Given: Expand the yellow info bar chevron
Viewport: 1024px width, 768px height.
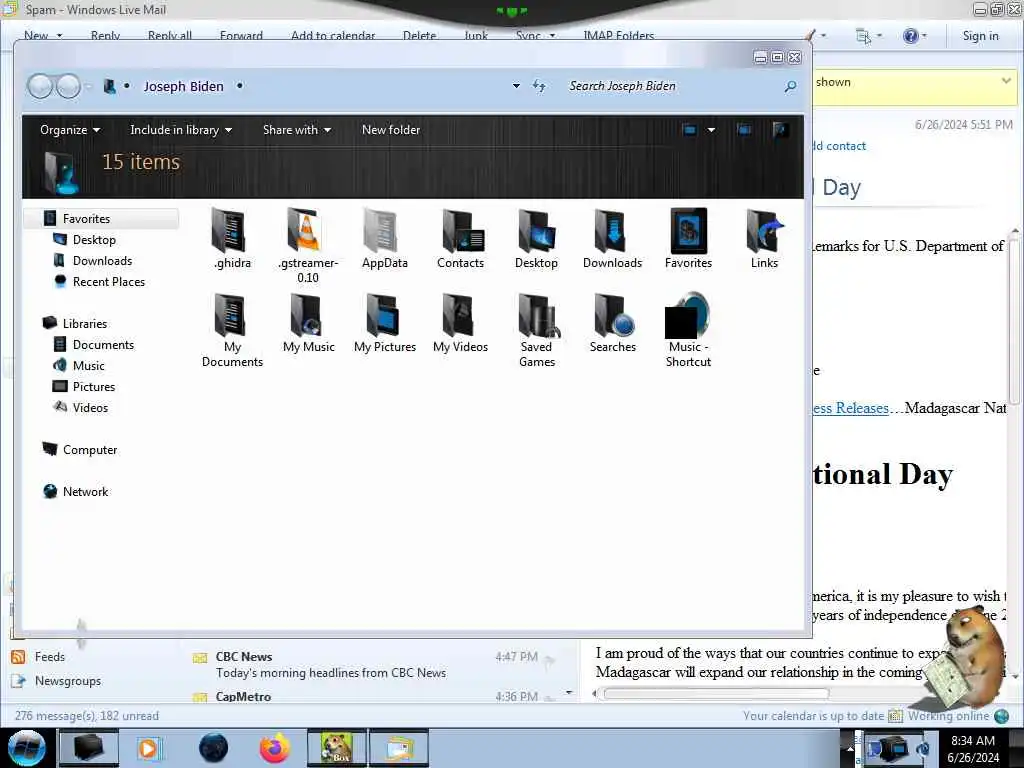Looking at the screenshot, I should pos(1006,81).
